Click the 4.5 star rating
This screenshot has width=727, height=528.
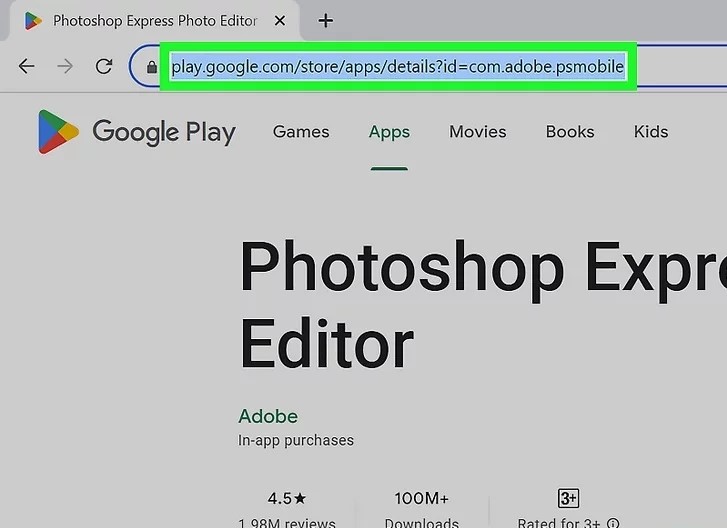pyautogui.click(x=287, y=498)
